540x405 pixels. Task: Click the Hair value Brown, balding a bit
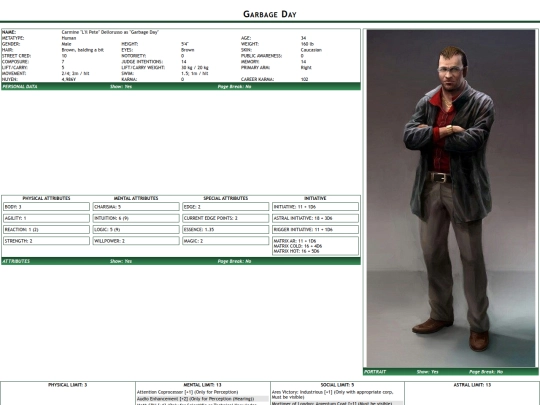pos(83,50)
